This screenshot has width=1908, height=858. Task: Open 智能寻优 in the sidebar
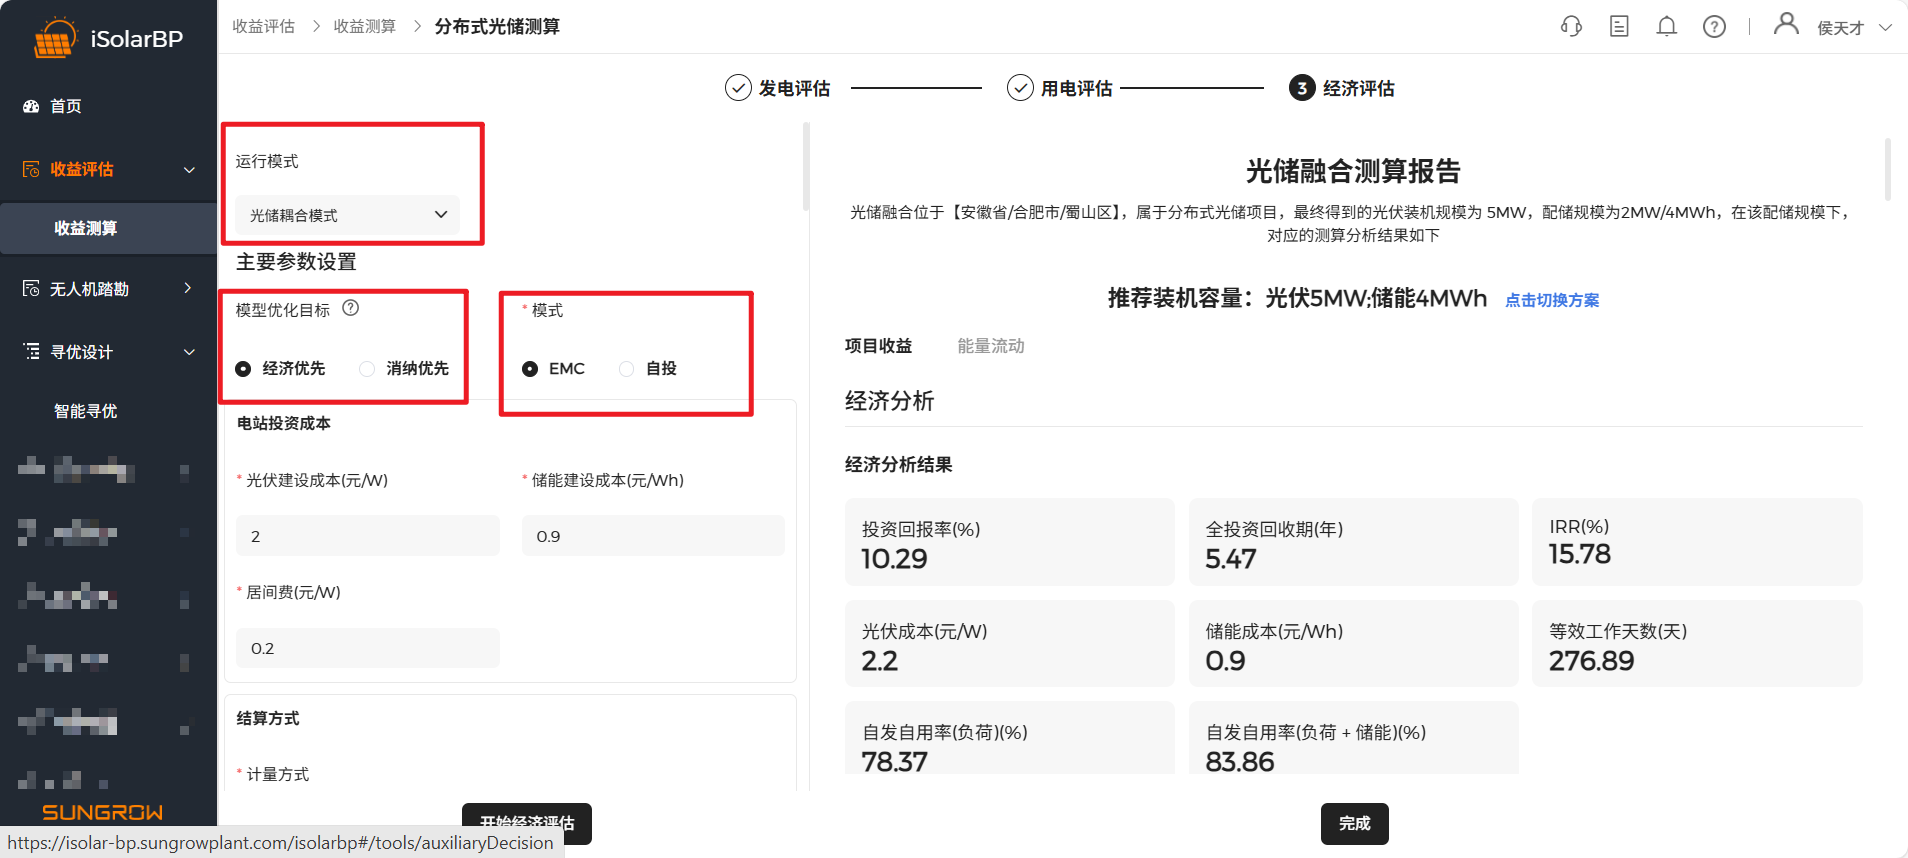click(86, 411)
